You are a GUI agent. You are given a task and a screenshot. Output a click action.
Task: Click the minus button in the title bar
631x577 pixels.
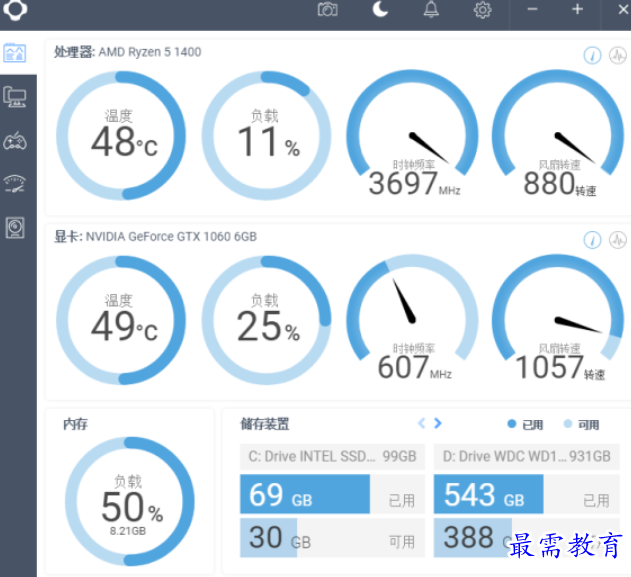532,9
